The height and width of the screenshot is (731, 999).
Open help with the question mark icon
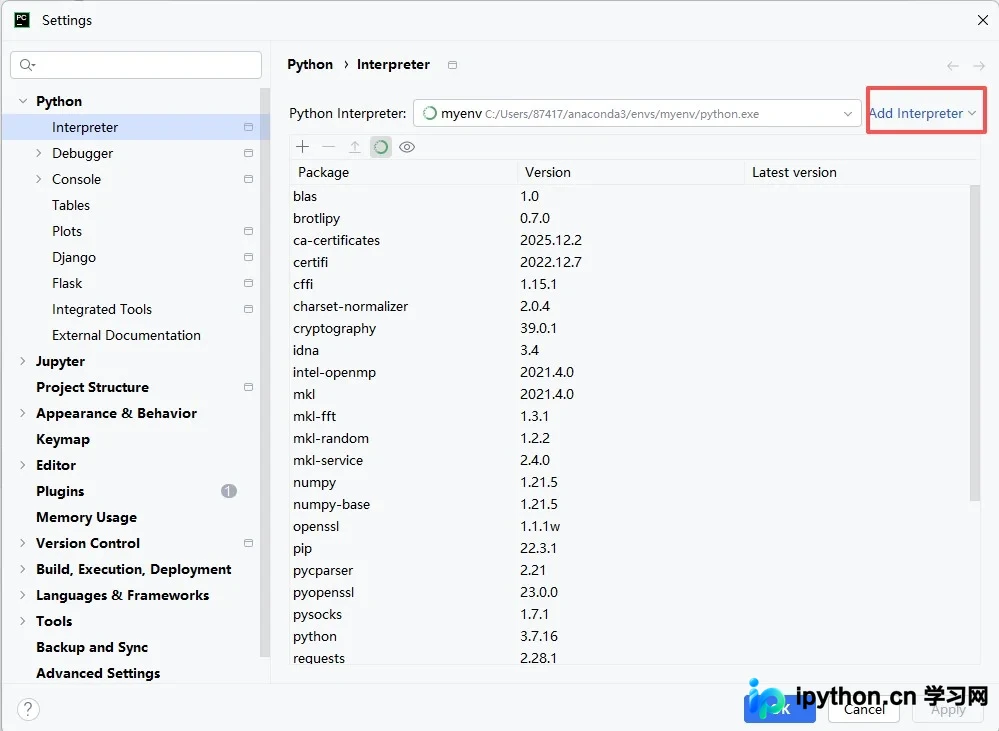click(x=28, y=709)
